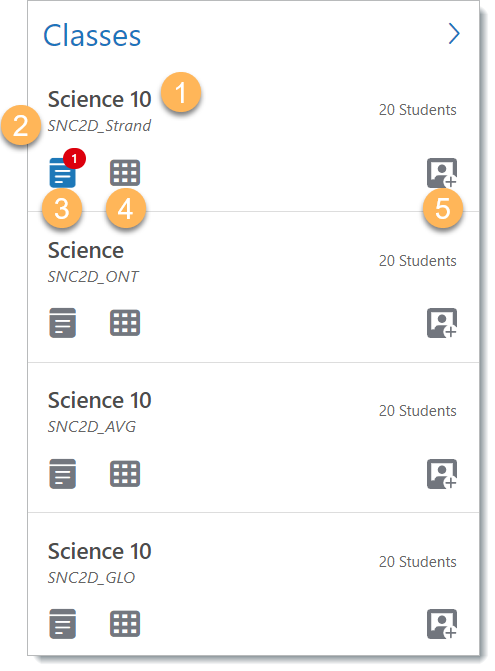Open the Classes expand chevron arrow
This screenshot has height=671, width=495.
[454, 33]
